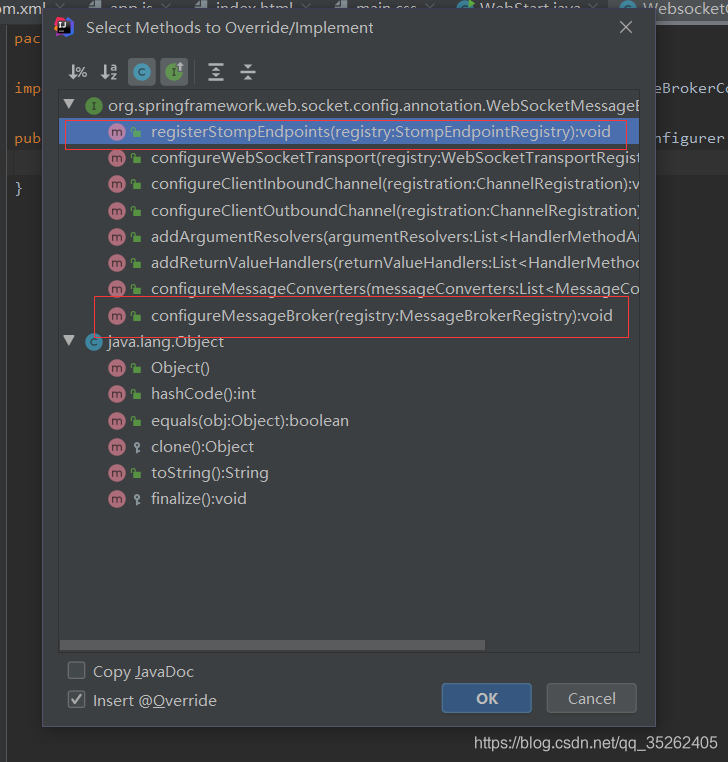
Task: Select hashCode():int method
Action: (x=349, y=394)
